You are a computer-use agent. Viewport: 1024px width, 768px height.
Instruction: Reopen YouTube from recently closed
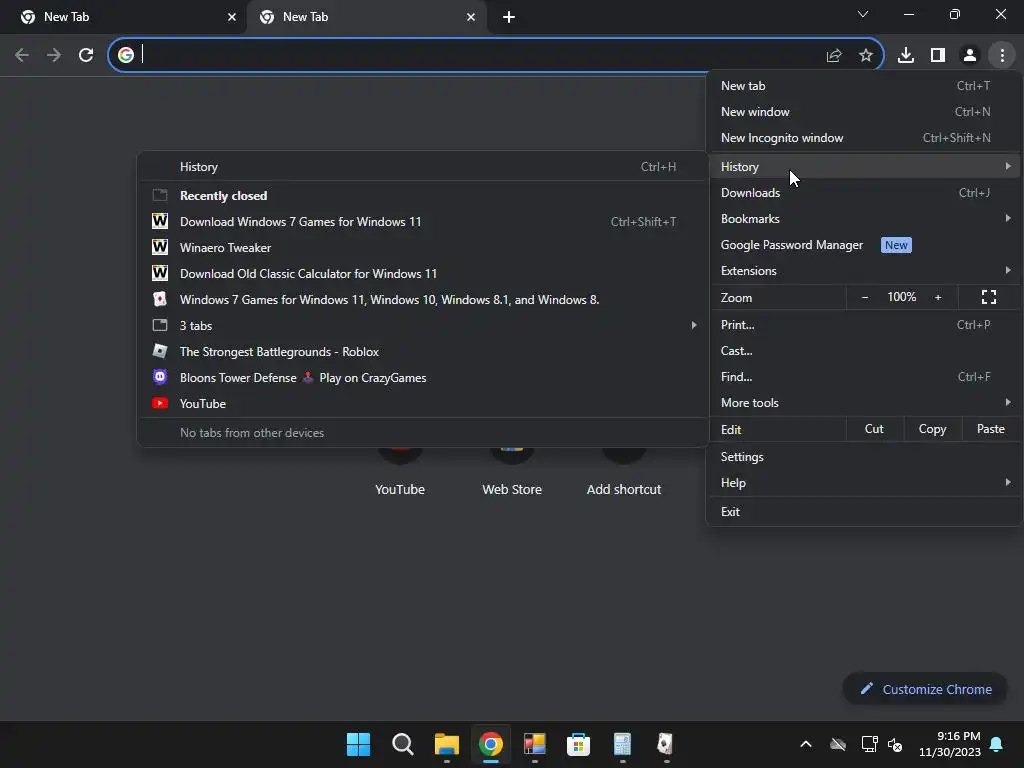pyautogui.click(x=423, y=404)
